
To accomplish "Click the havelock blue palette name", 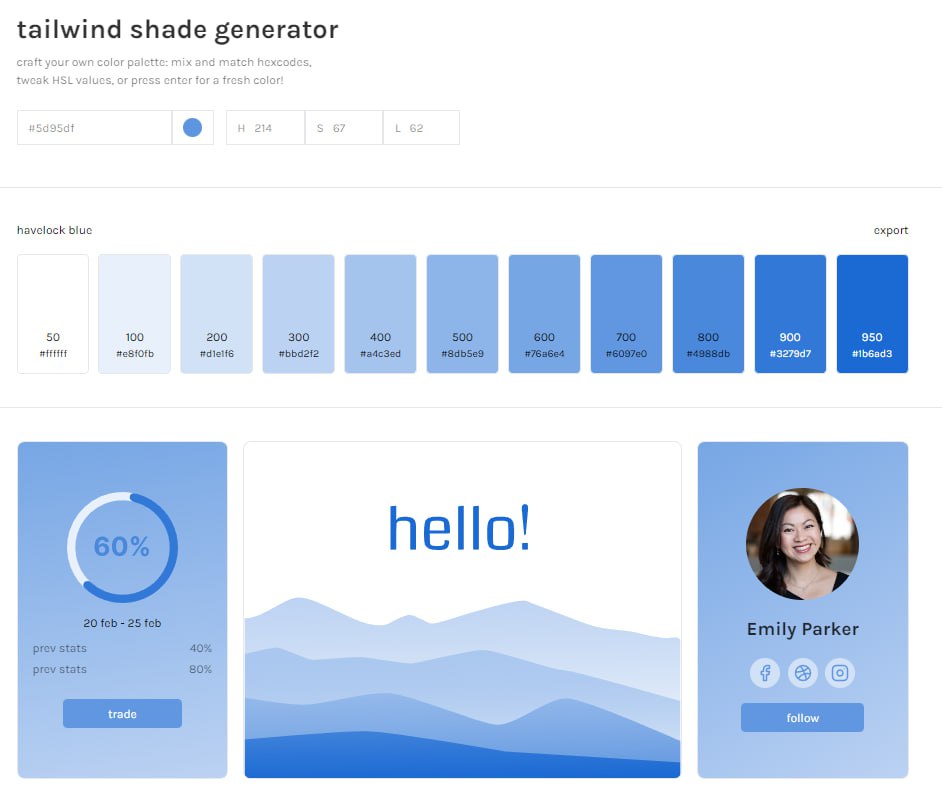I will (x=54, y=230).
